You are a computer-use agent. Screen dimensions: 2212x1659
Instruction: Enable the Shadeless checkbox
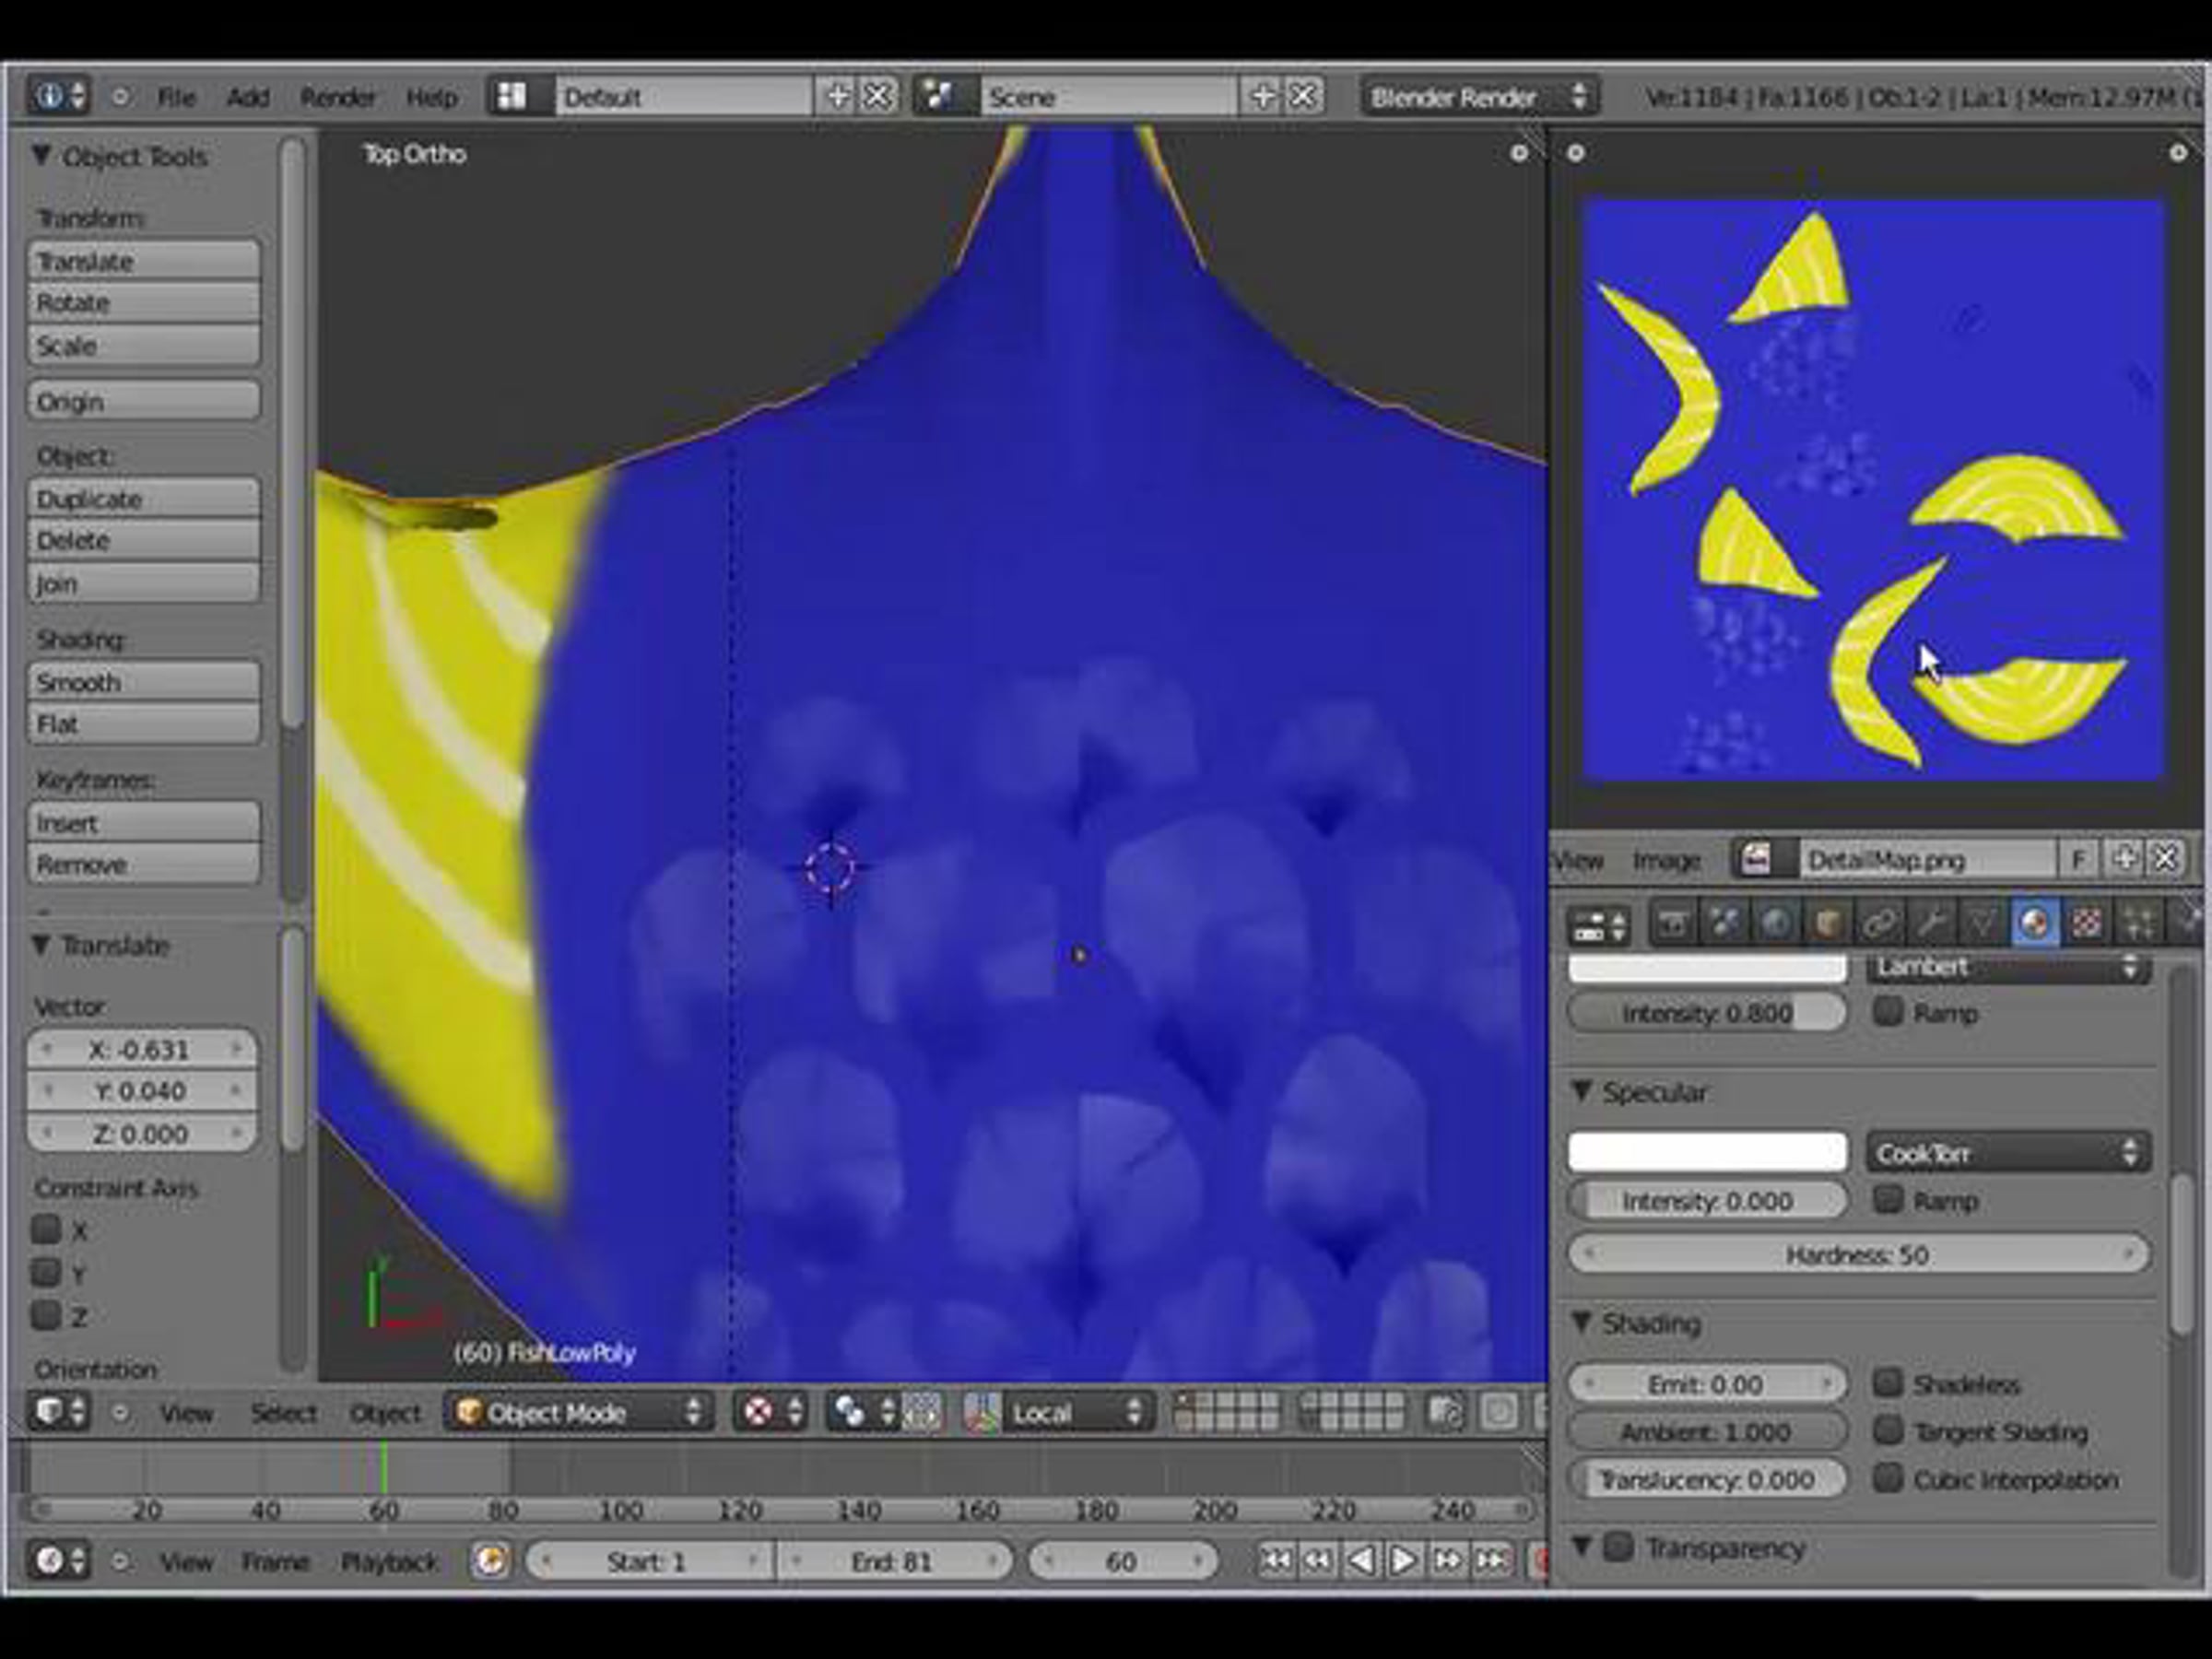tap(1887, 1383)
